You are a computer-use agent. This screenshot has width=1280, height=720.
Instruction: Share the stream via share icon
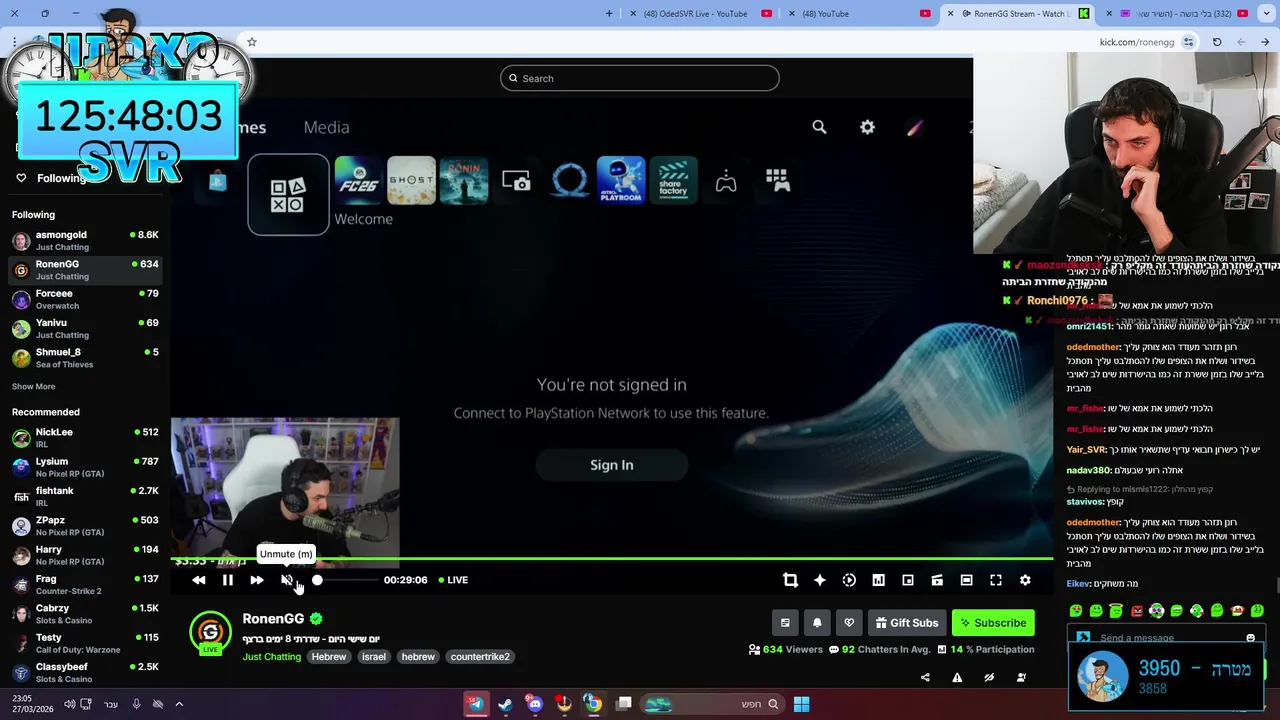(925, 677)
